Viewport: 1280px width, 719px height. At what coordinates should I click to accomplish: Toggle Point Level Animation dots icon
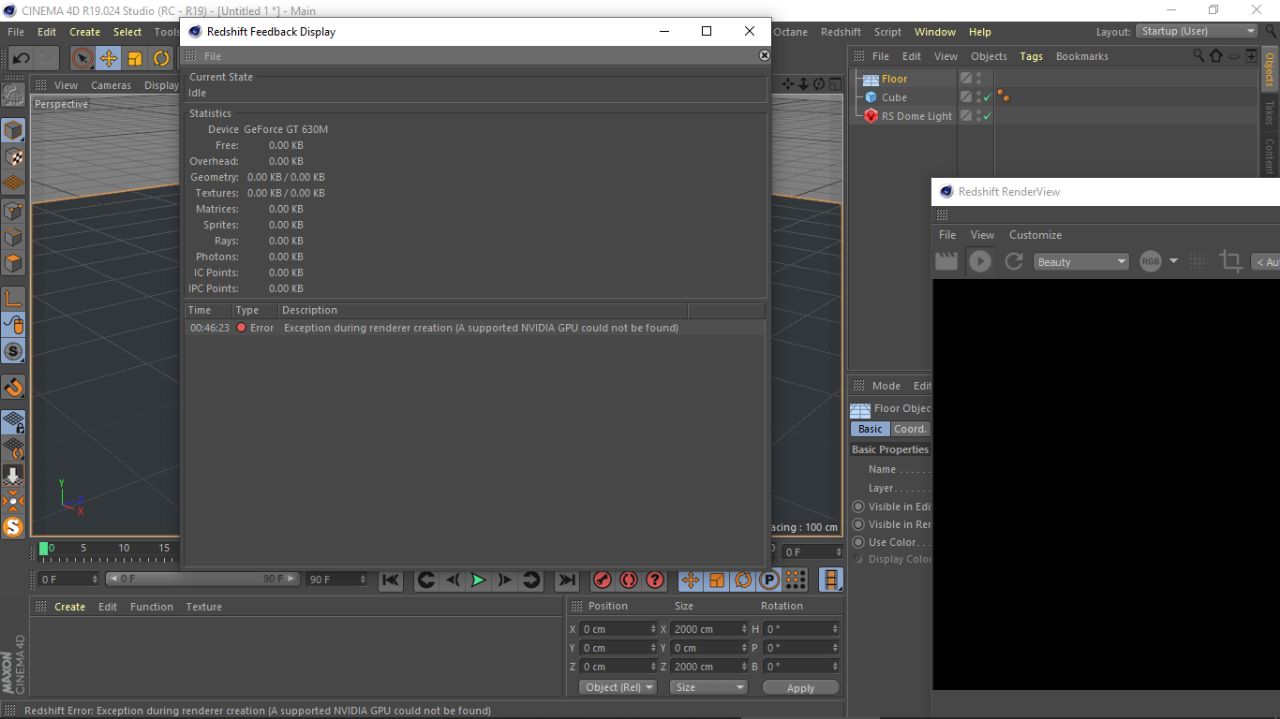[x=795, y=580]
